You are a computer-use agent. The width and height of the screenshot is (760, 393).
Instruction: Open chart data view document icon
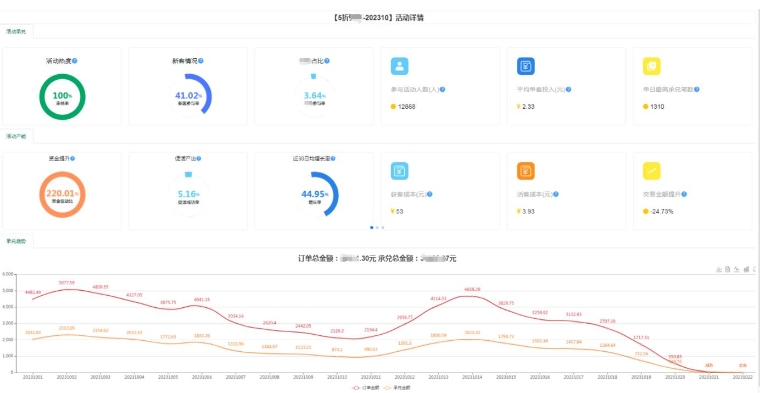tap(728, 269)
